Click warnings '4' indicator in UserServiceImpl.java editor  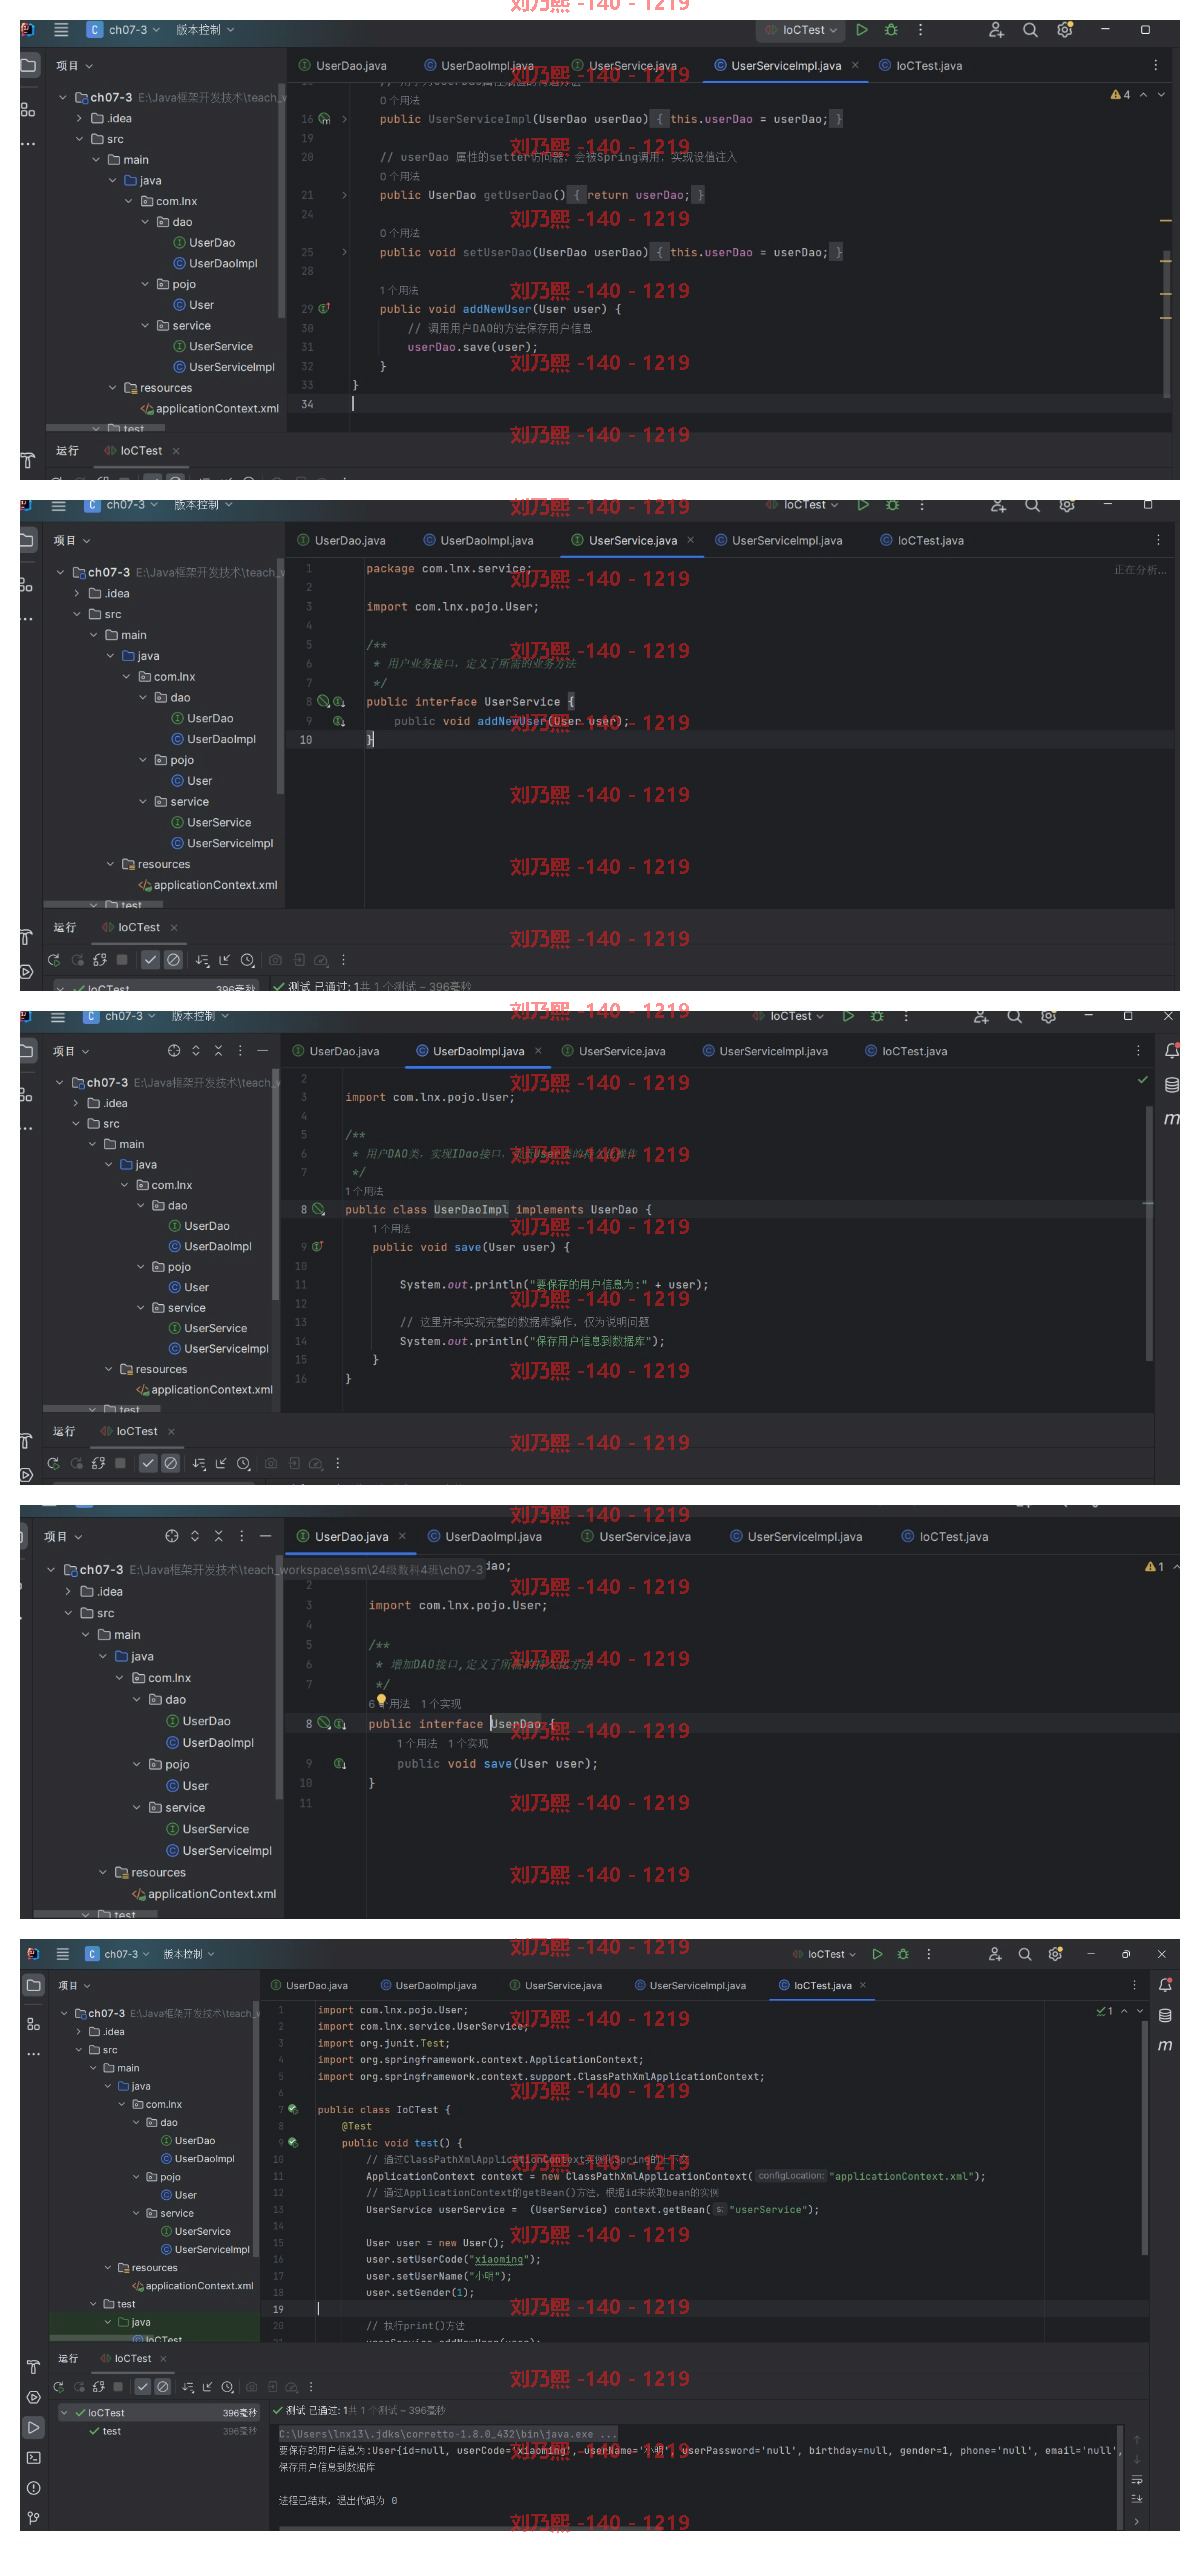[x=1120, y=95]
